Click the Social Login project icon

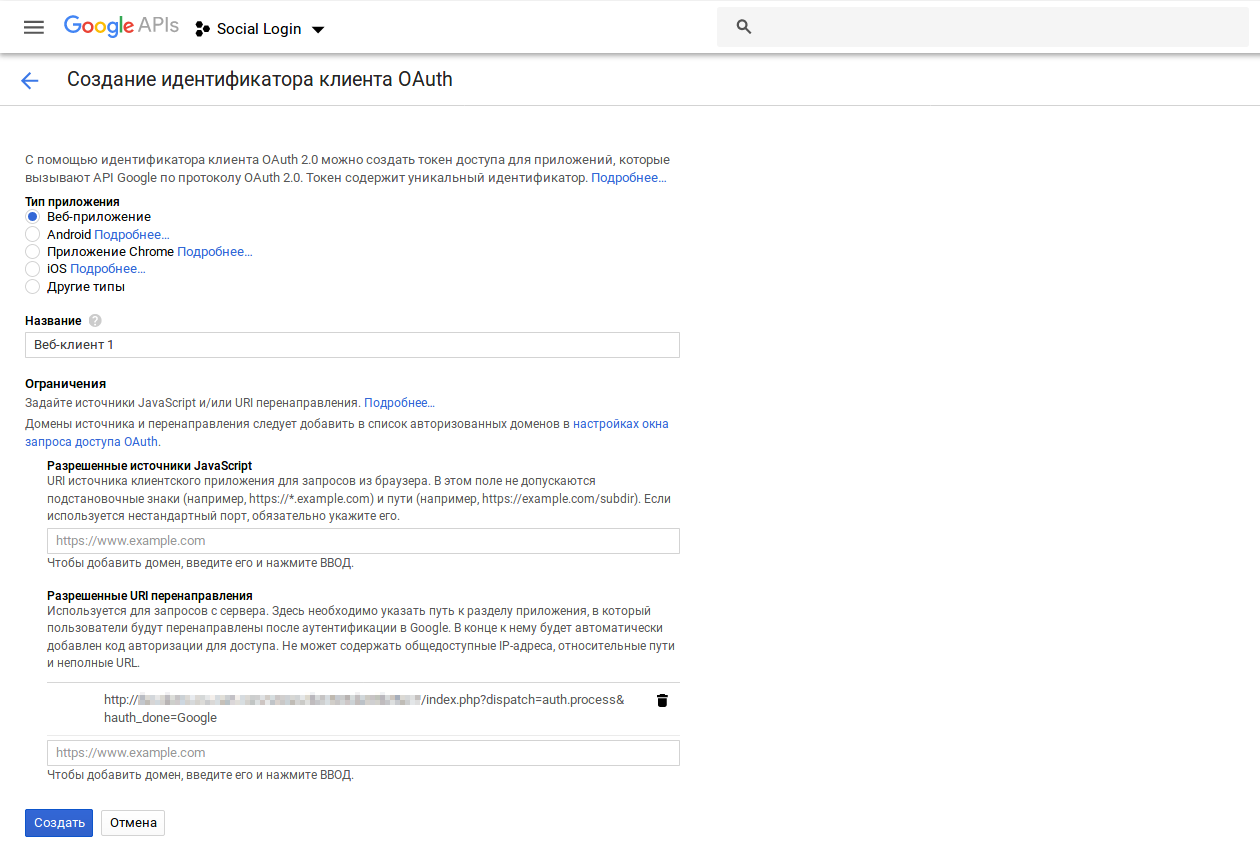coord(202,29)
